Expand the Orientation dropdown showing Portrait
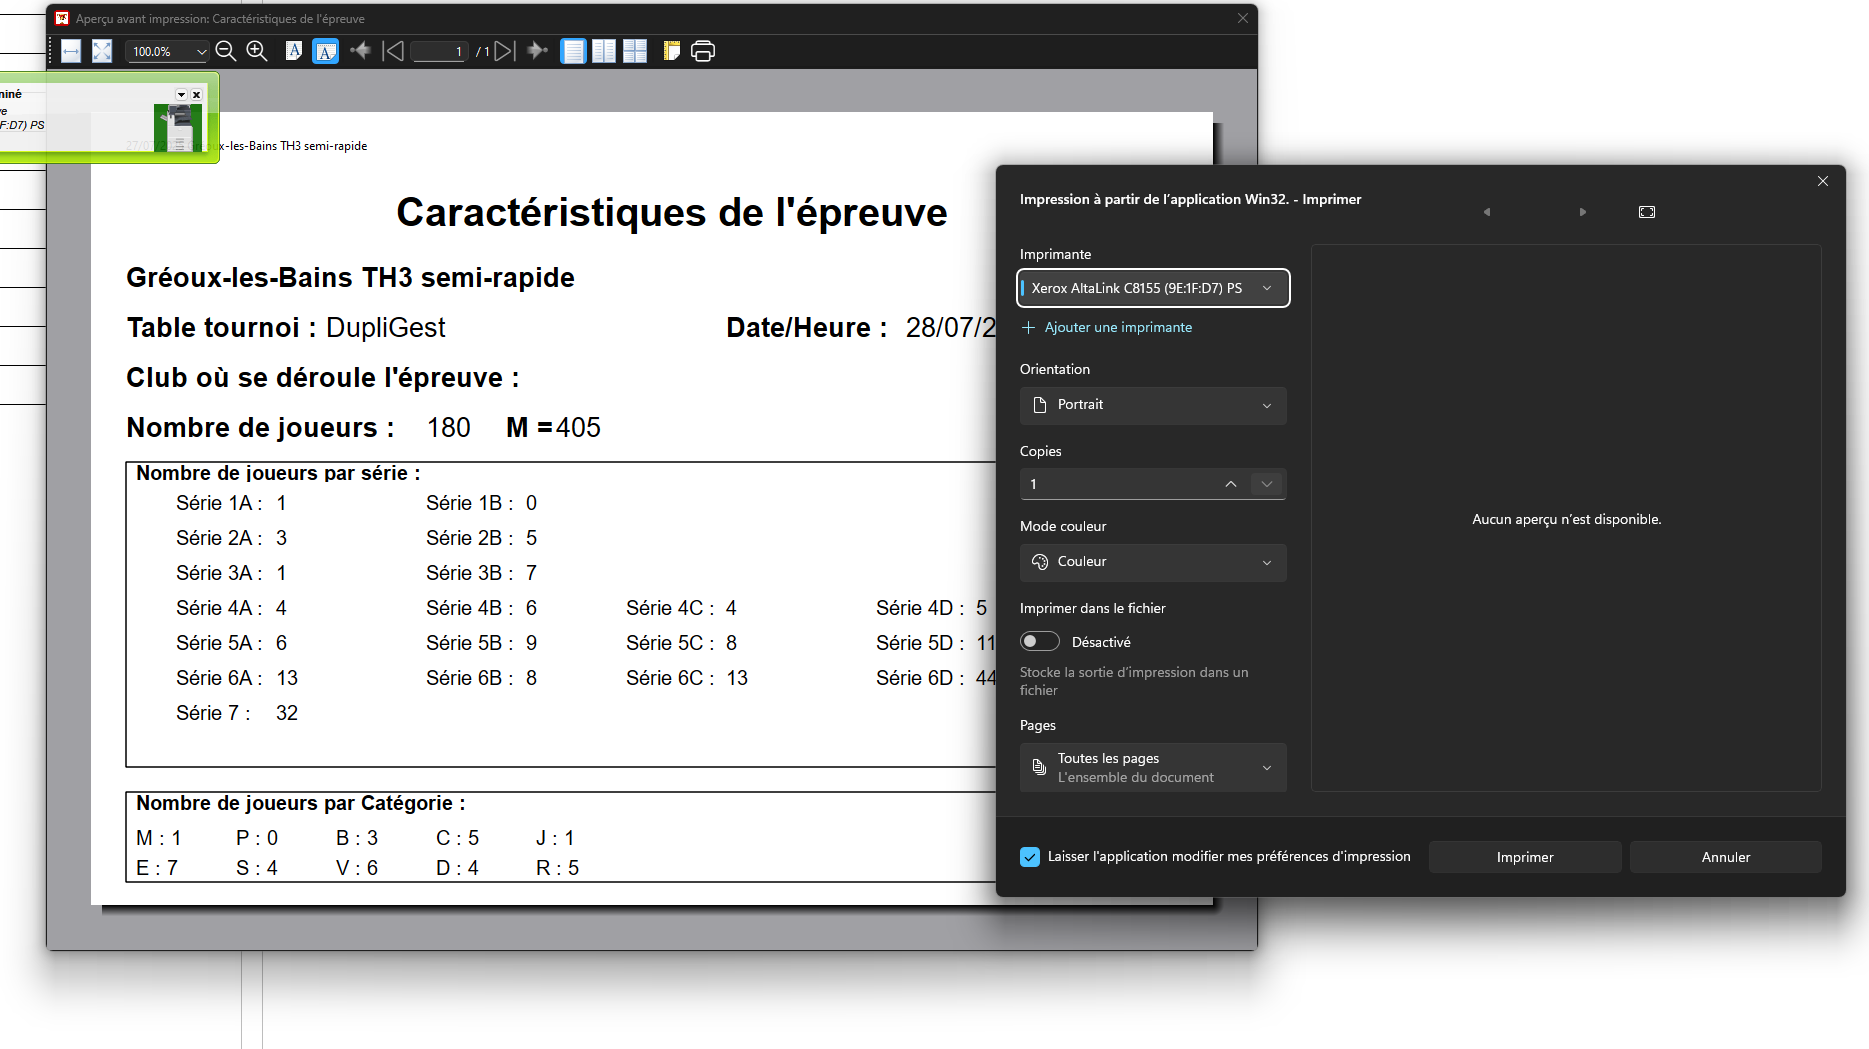The height and width of the screenshot is (1049, 1869). 1153,405
